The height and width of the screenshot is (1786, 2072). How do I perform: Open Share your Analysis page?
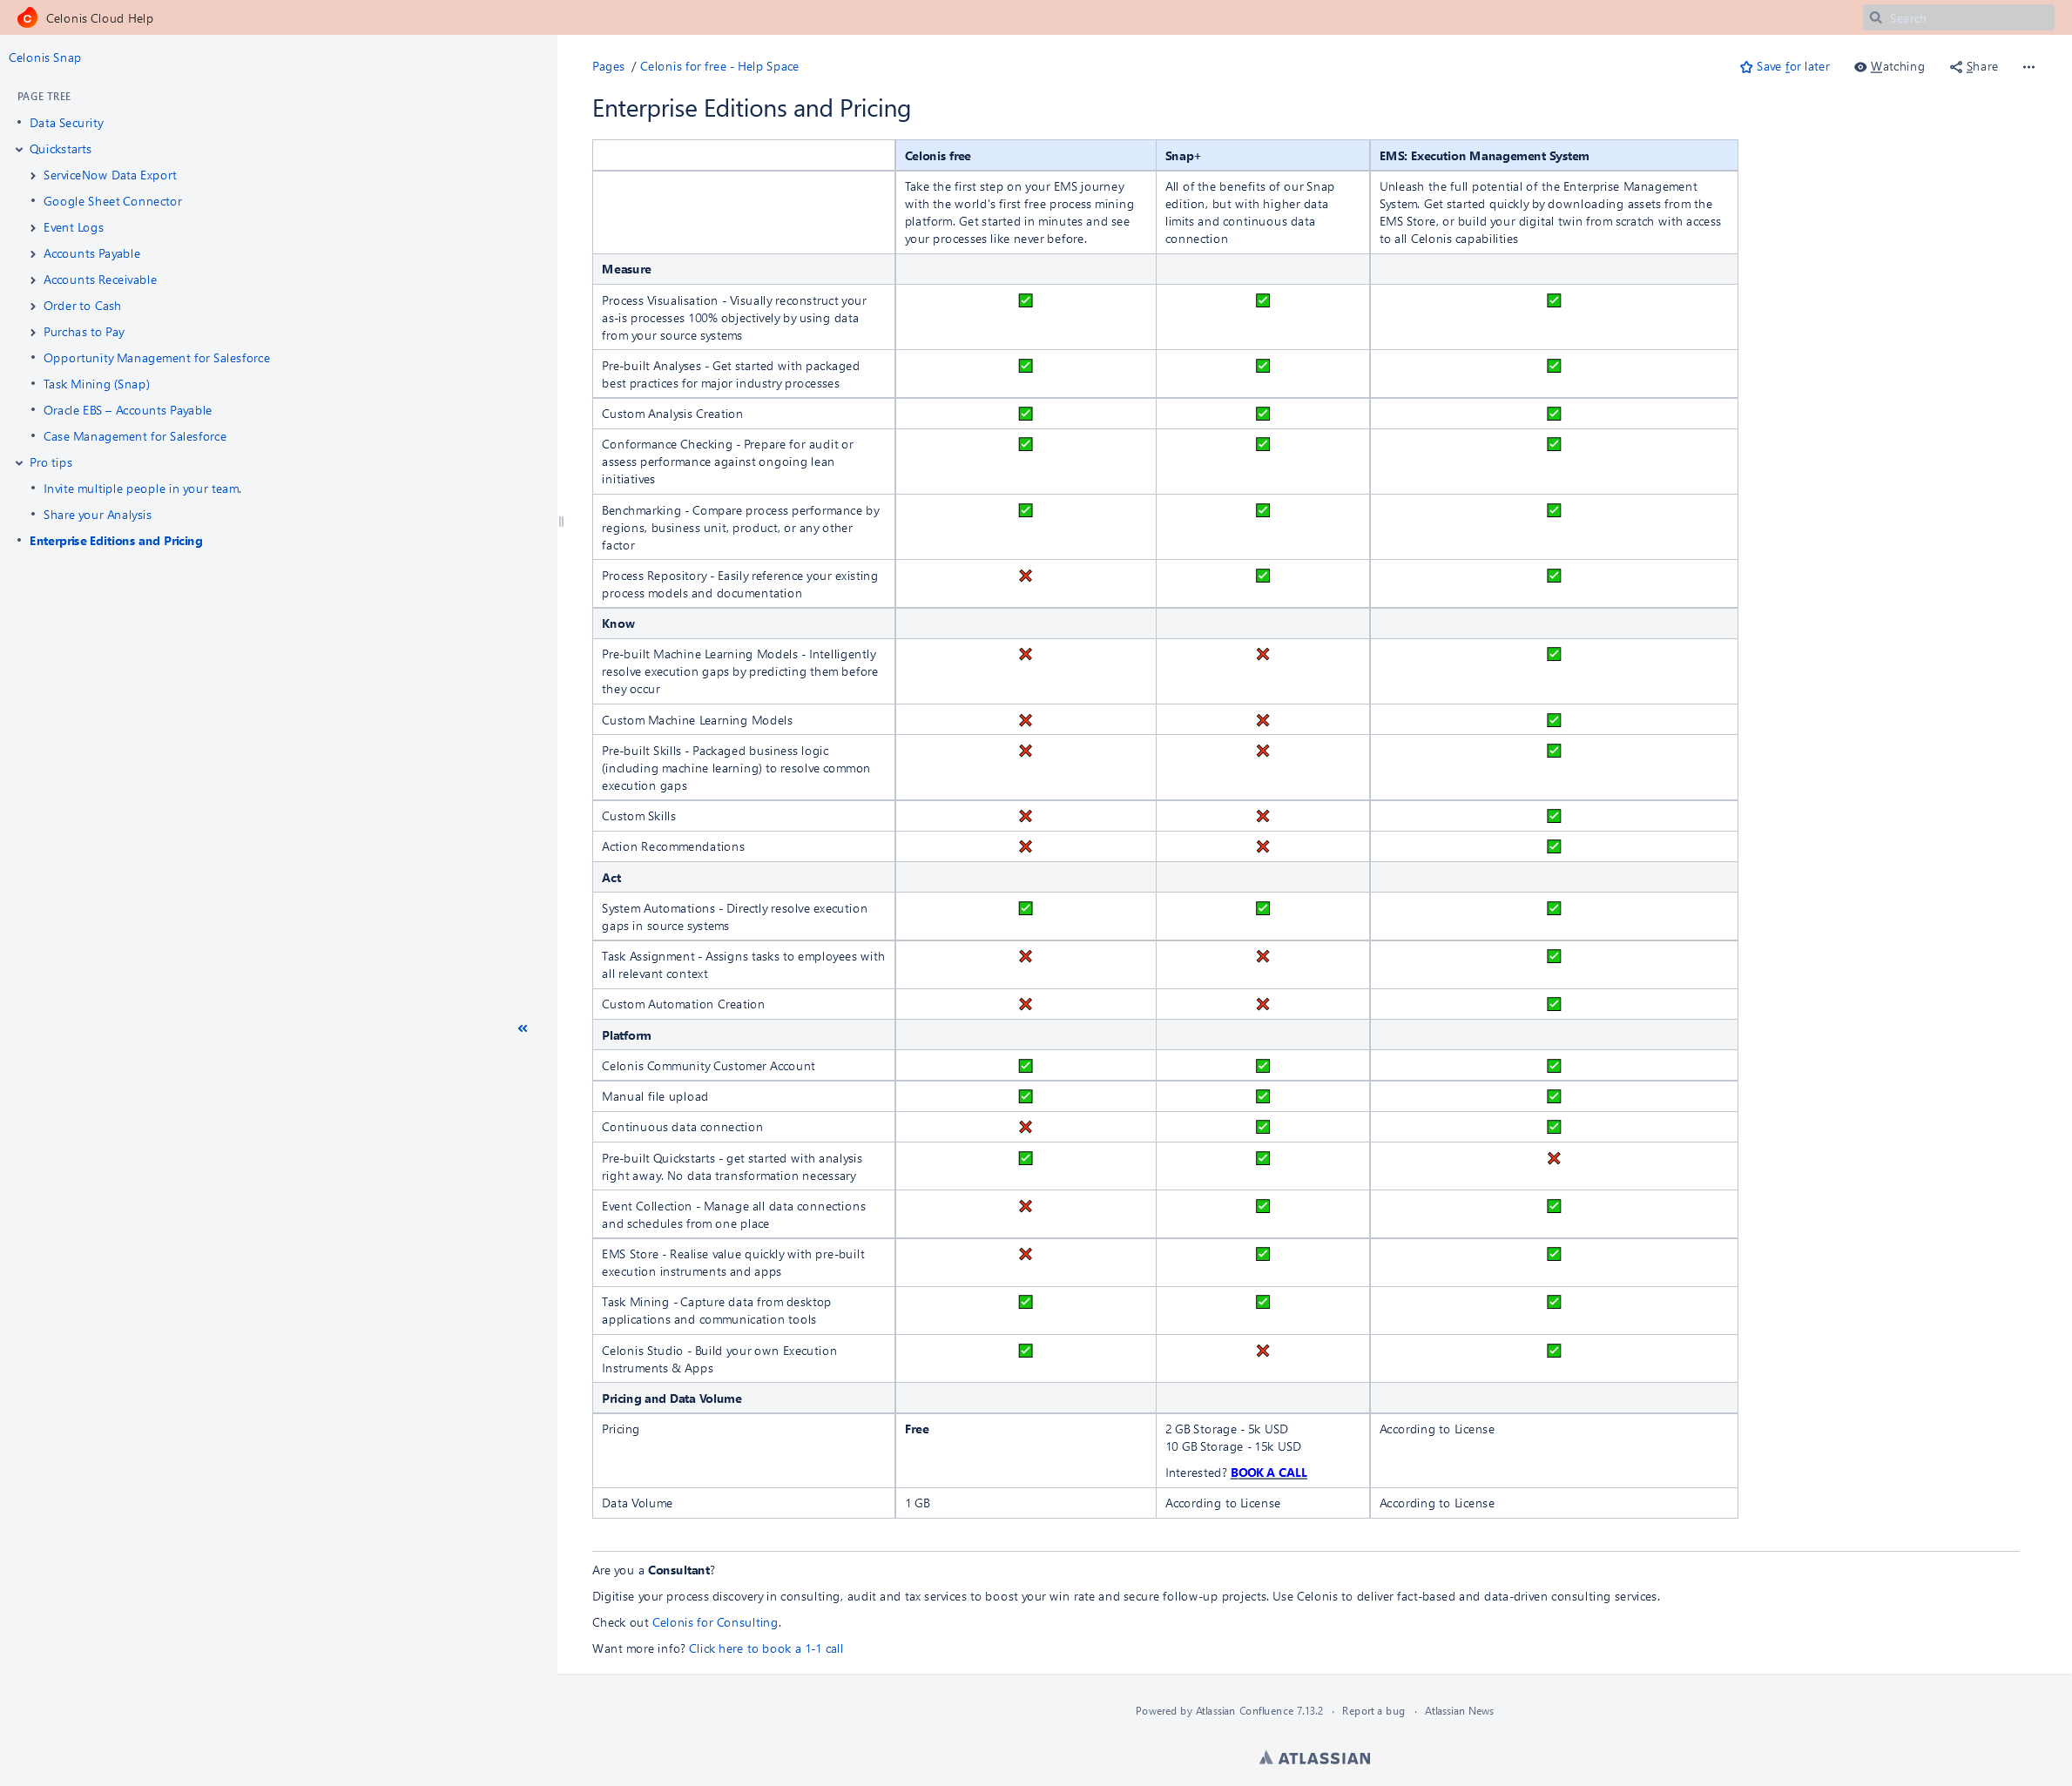coord(97,515)
